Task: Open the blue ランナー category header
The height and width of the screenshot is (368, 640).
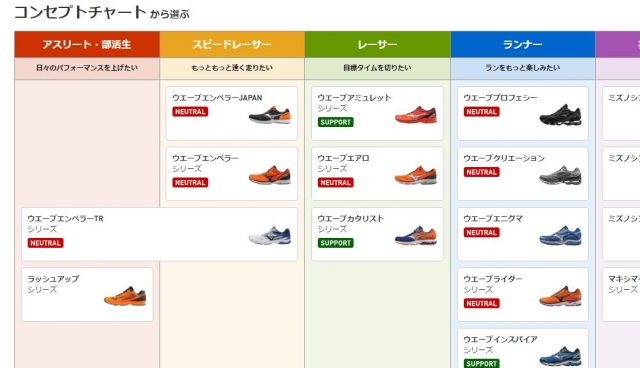Action: point(523,44)
